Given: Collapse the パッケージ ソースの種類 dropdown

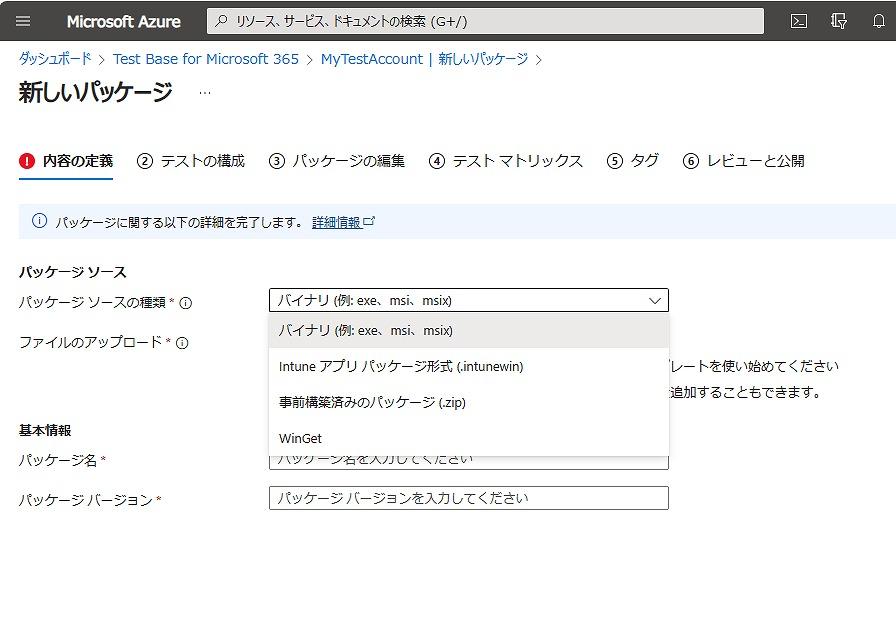Looking at the screenshot, I should pos(469,300).
